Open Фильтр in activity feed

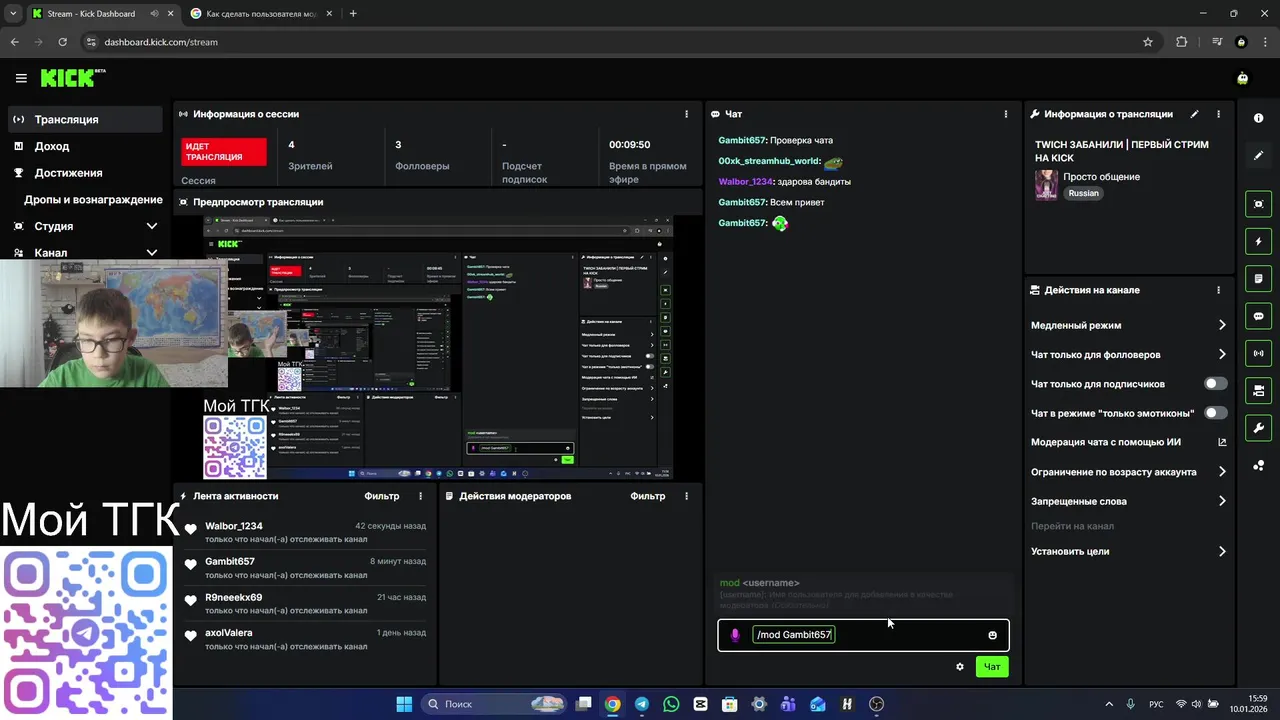(x=382, y=496)
